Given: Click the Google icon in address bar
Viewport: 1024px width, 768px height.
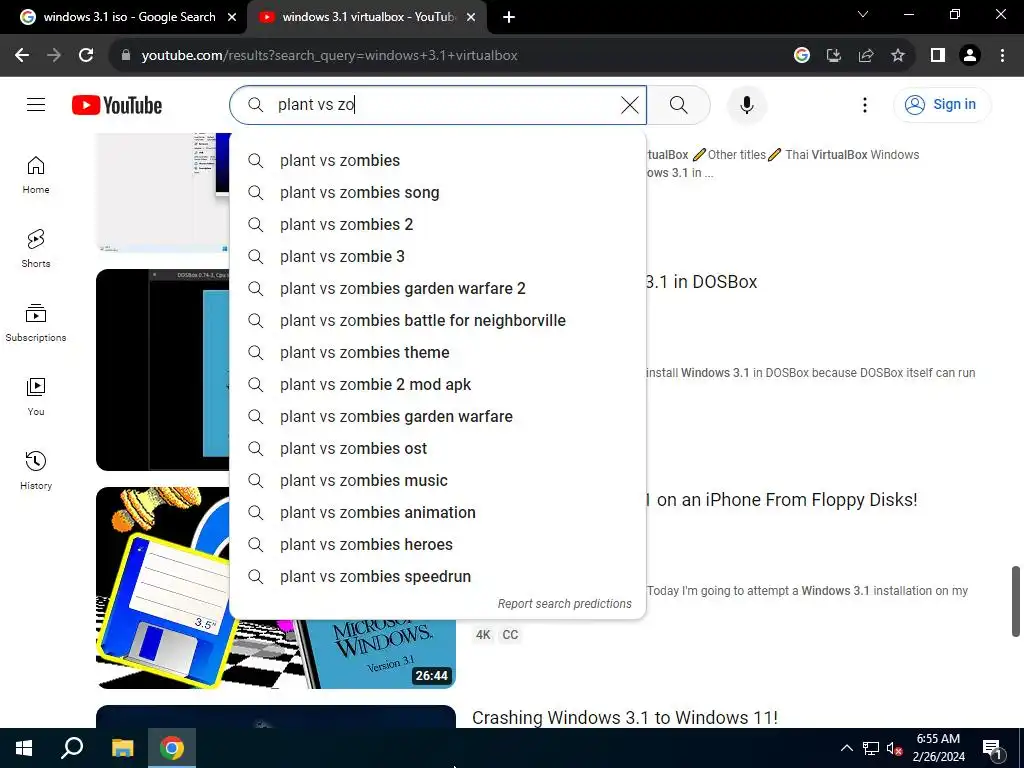Looking at the screenshot, I should tap(802, 56).
